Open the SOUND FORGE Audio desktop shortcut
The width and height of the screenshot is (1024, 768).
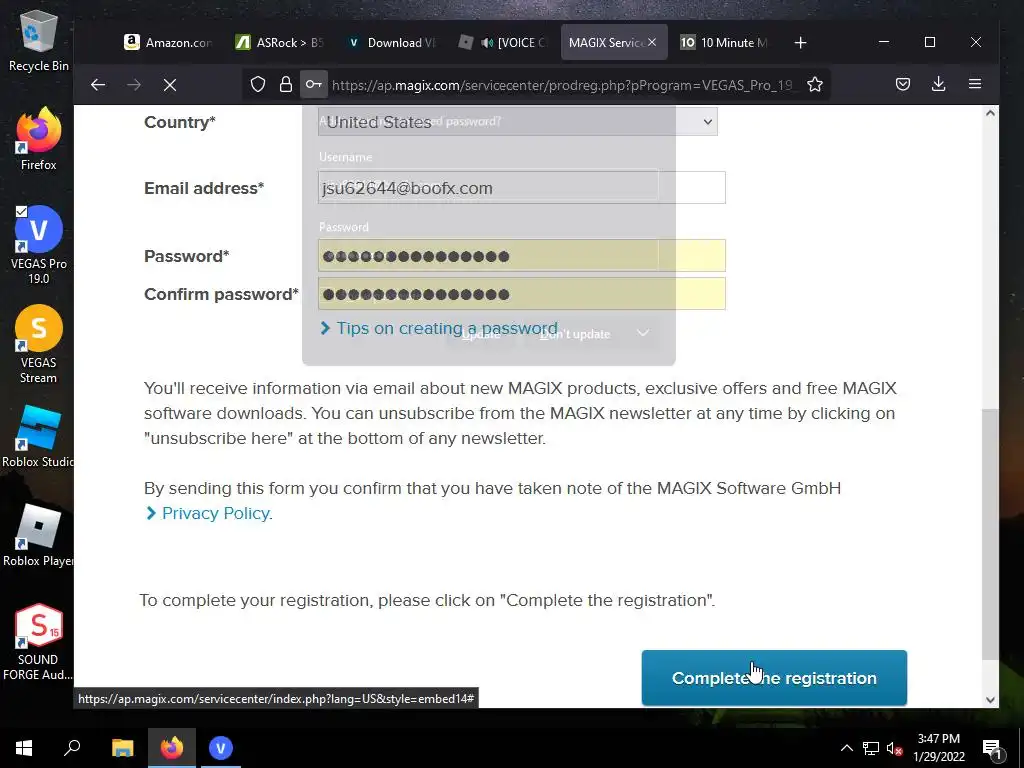coord(38,643)
